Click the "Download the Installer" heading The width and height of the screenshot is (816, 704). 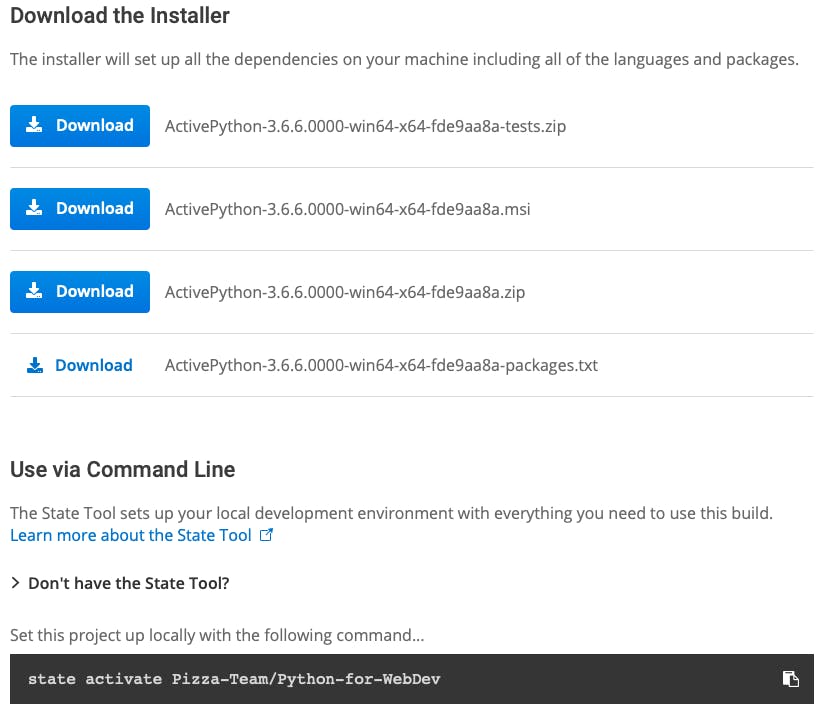(120, 16)
